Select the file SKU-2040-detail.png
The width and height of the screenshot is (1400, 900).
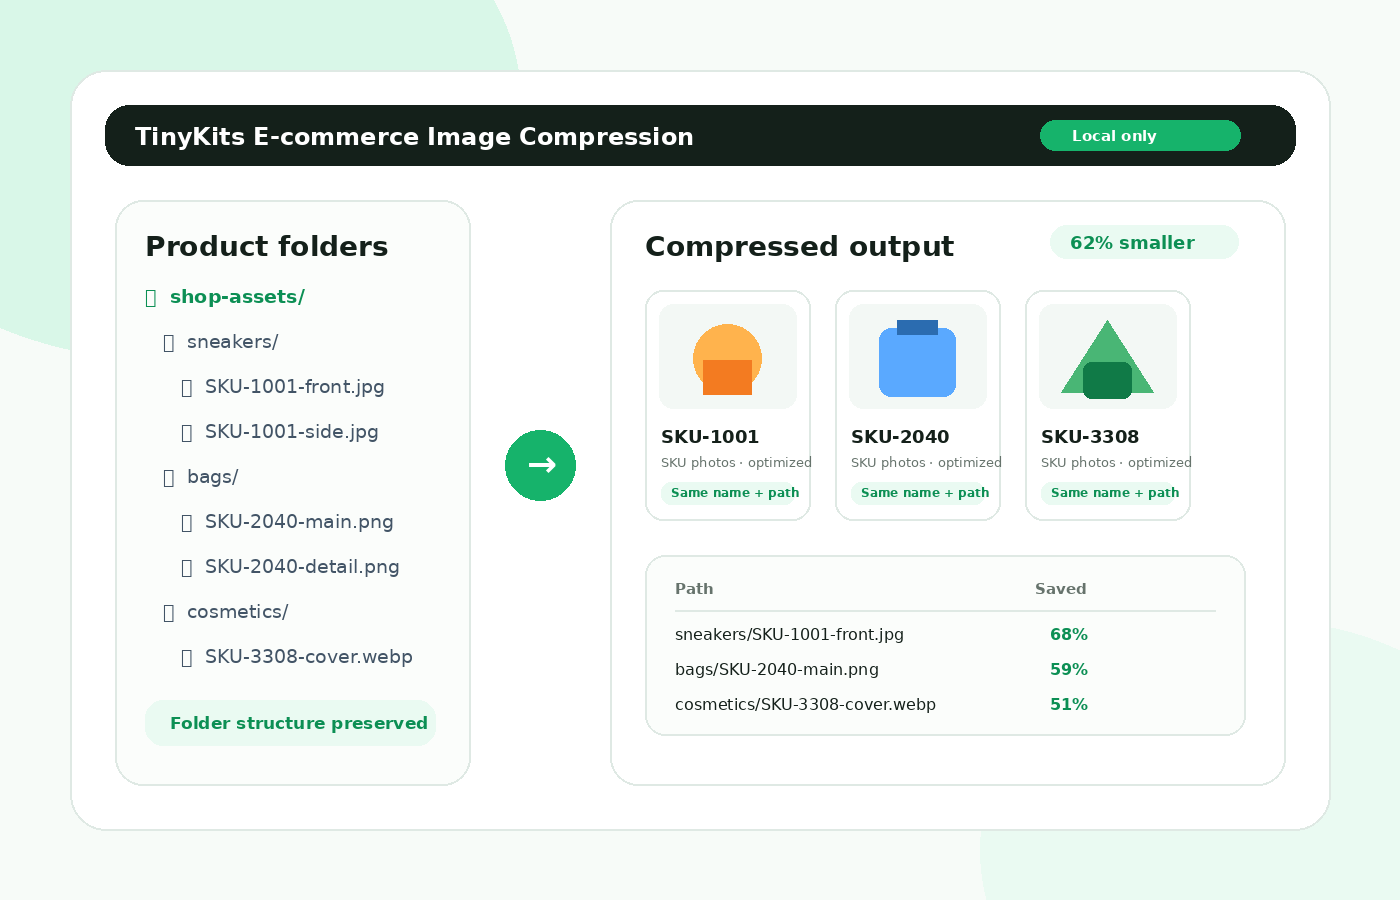(302, 567)
